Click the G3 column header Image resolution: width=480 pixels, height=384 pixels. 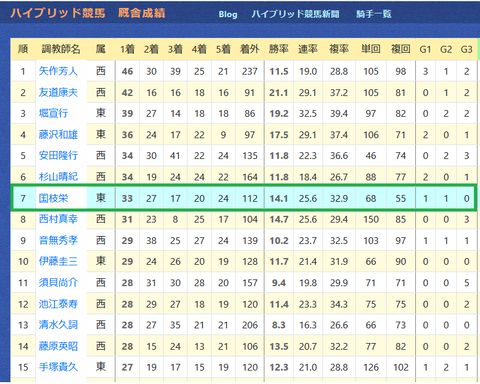[467, 49]
